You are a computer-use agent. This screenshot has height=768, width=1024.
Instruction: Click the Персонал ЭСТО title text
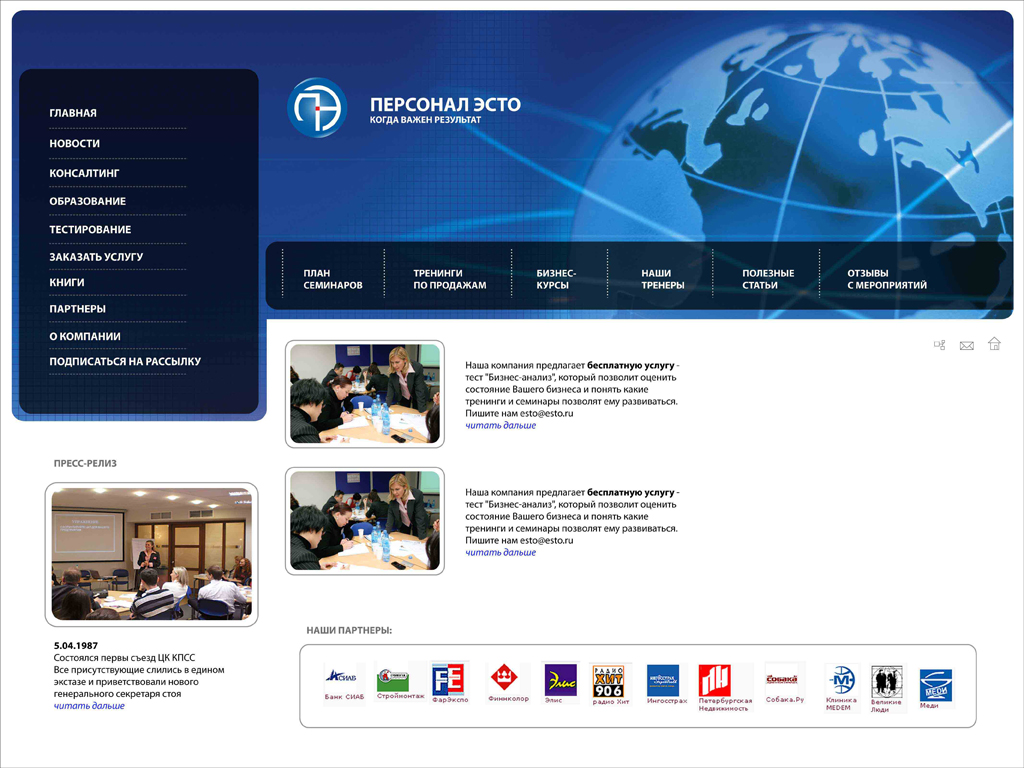point(445,104)
